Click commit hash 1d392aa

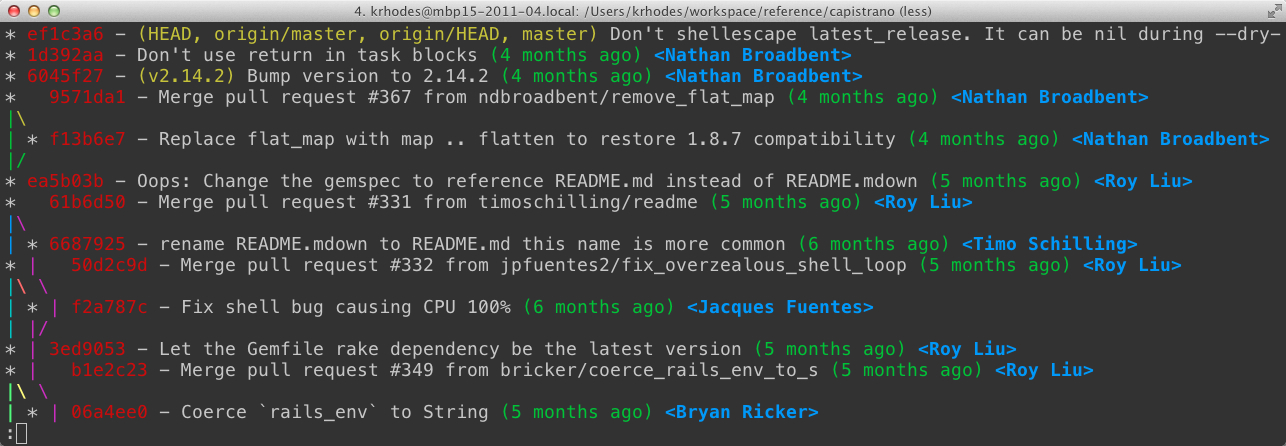66,55
